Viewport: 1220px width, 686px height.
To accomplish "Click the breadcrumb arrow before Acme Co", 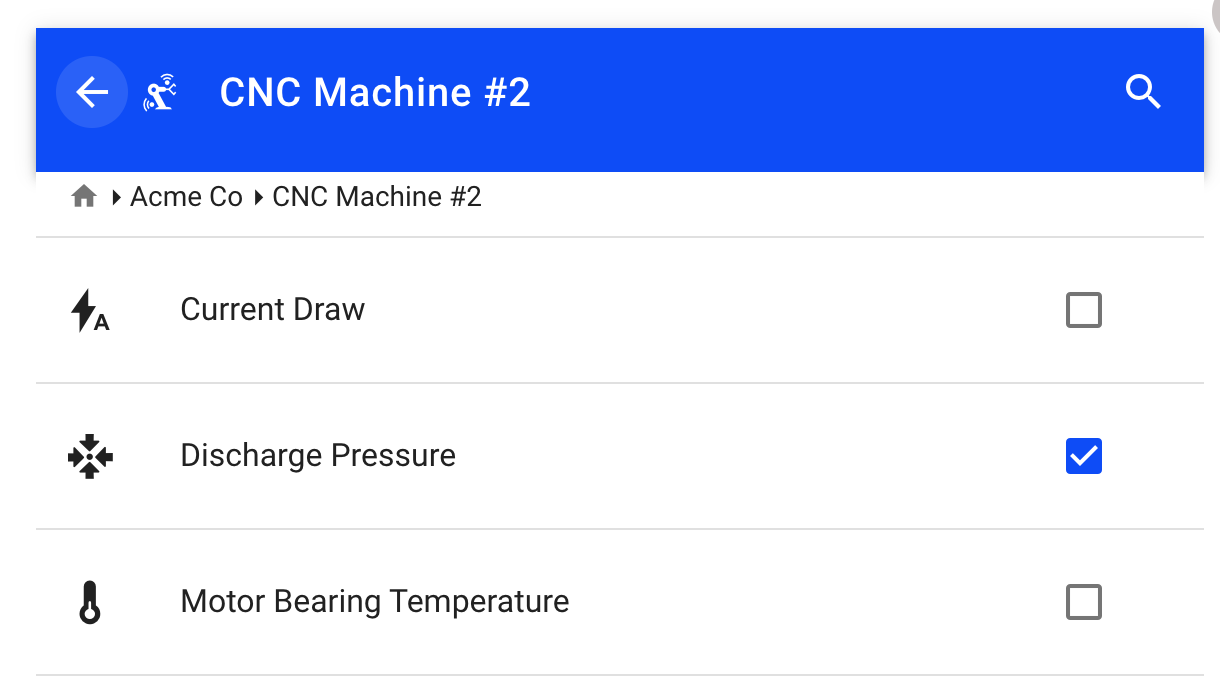I will [x=118, y=197].
